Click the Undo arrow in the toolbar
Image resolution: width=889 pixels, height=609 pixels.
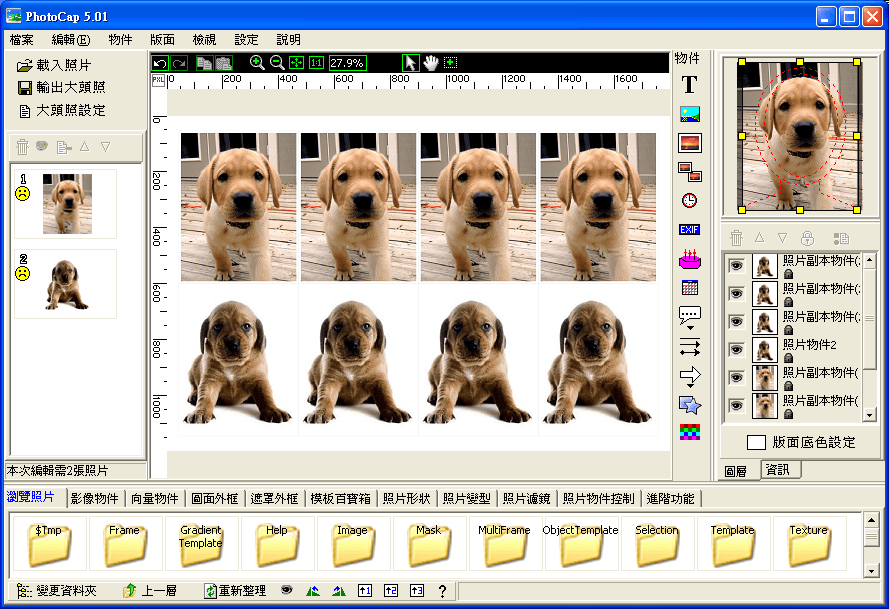click(160, 62)
